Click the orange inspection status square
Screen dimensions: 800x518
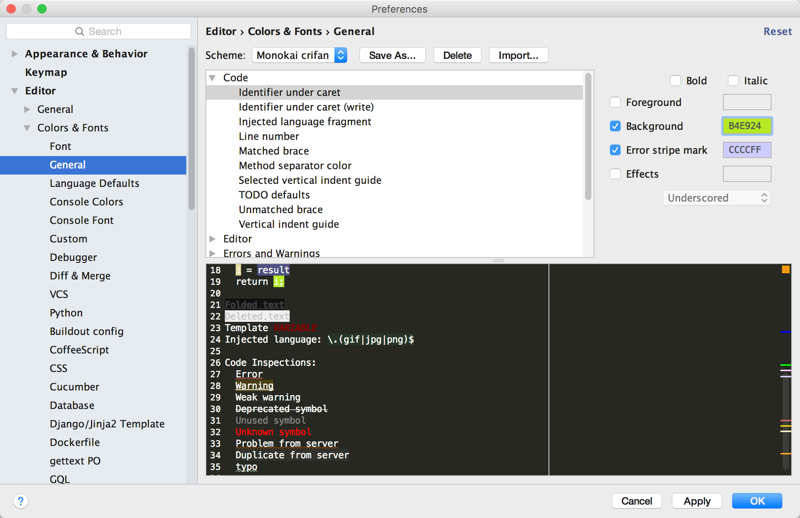(786, 269)
